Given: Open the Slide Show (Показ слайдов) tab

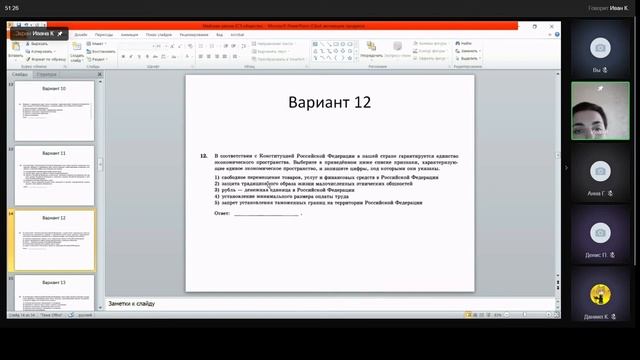Looking at the screenshot, I should pos(159,35).
